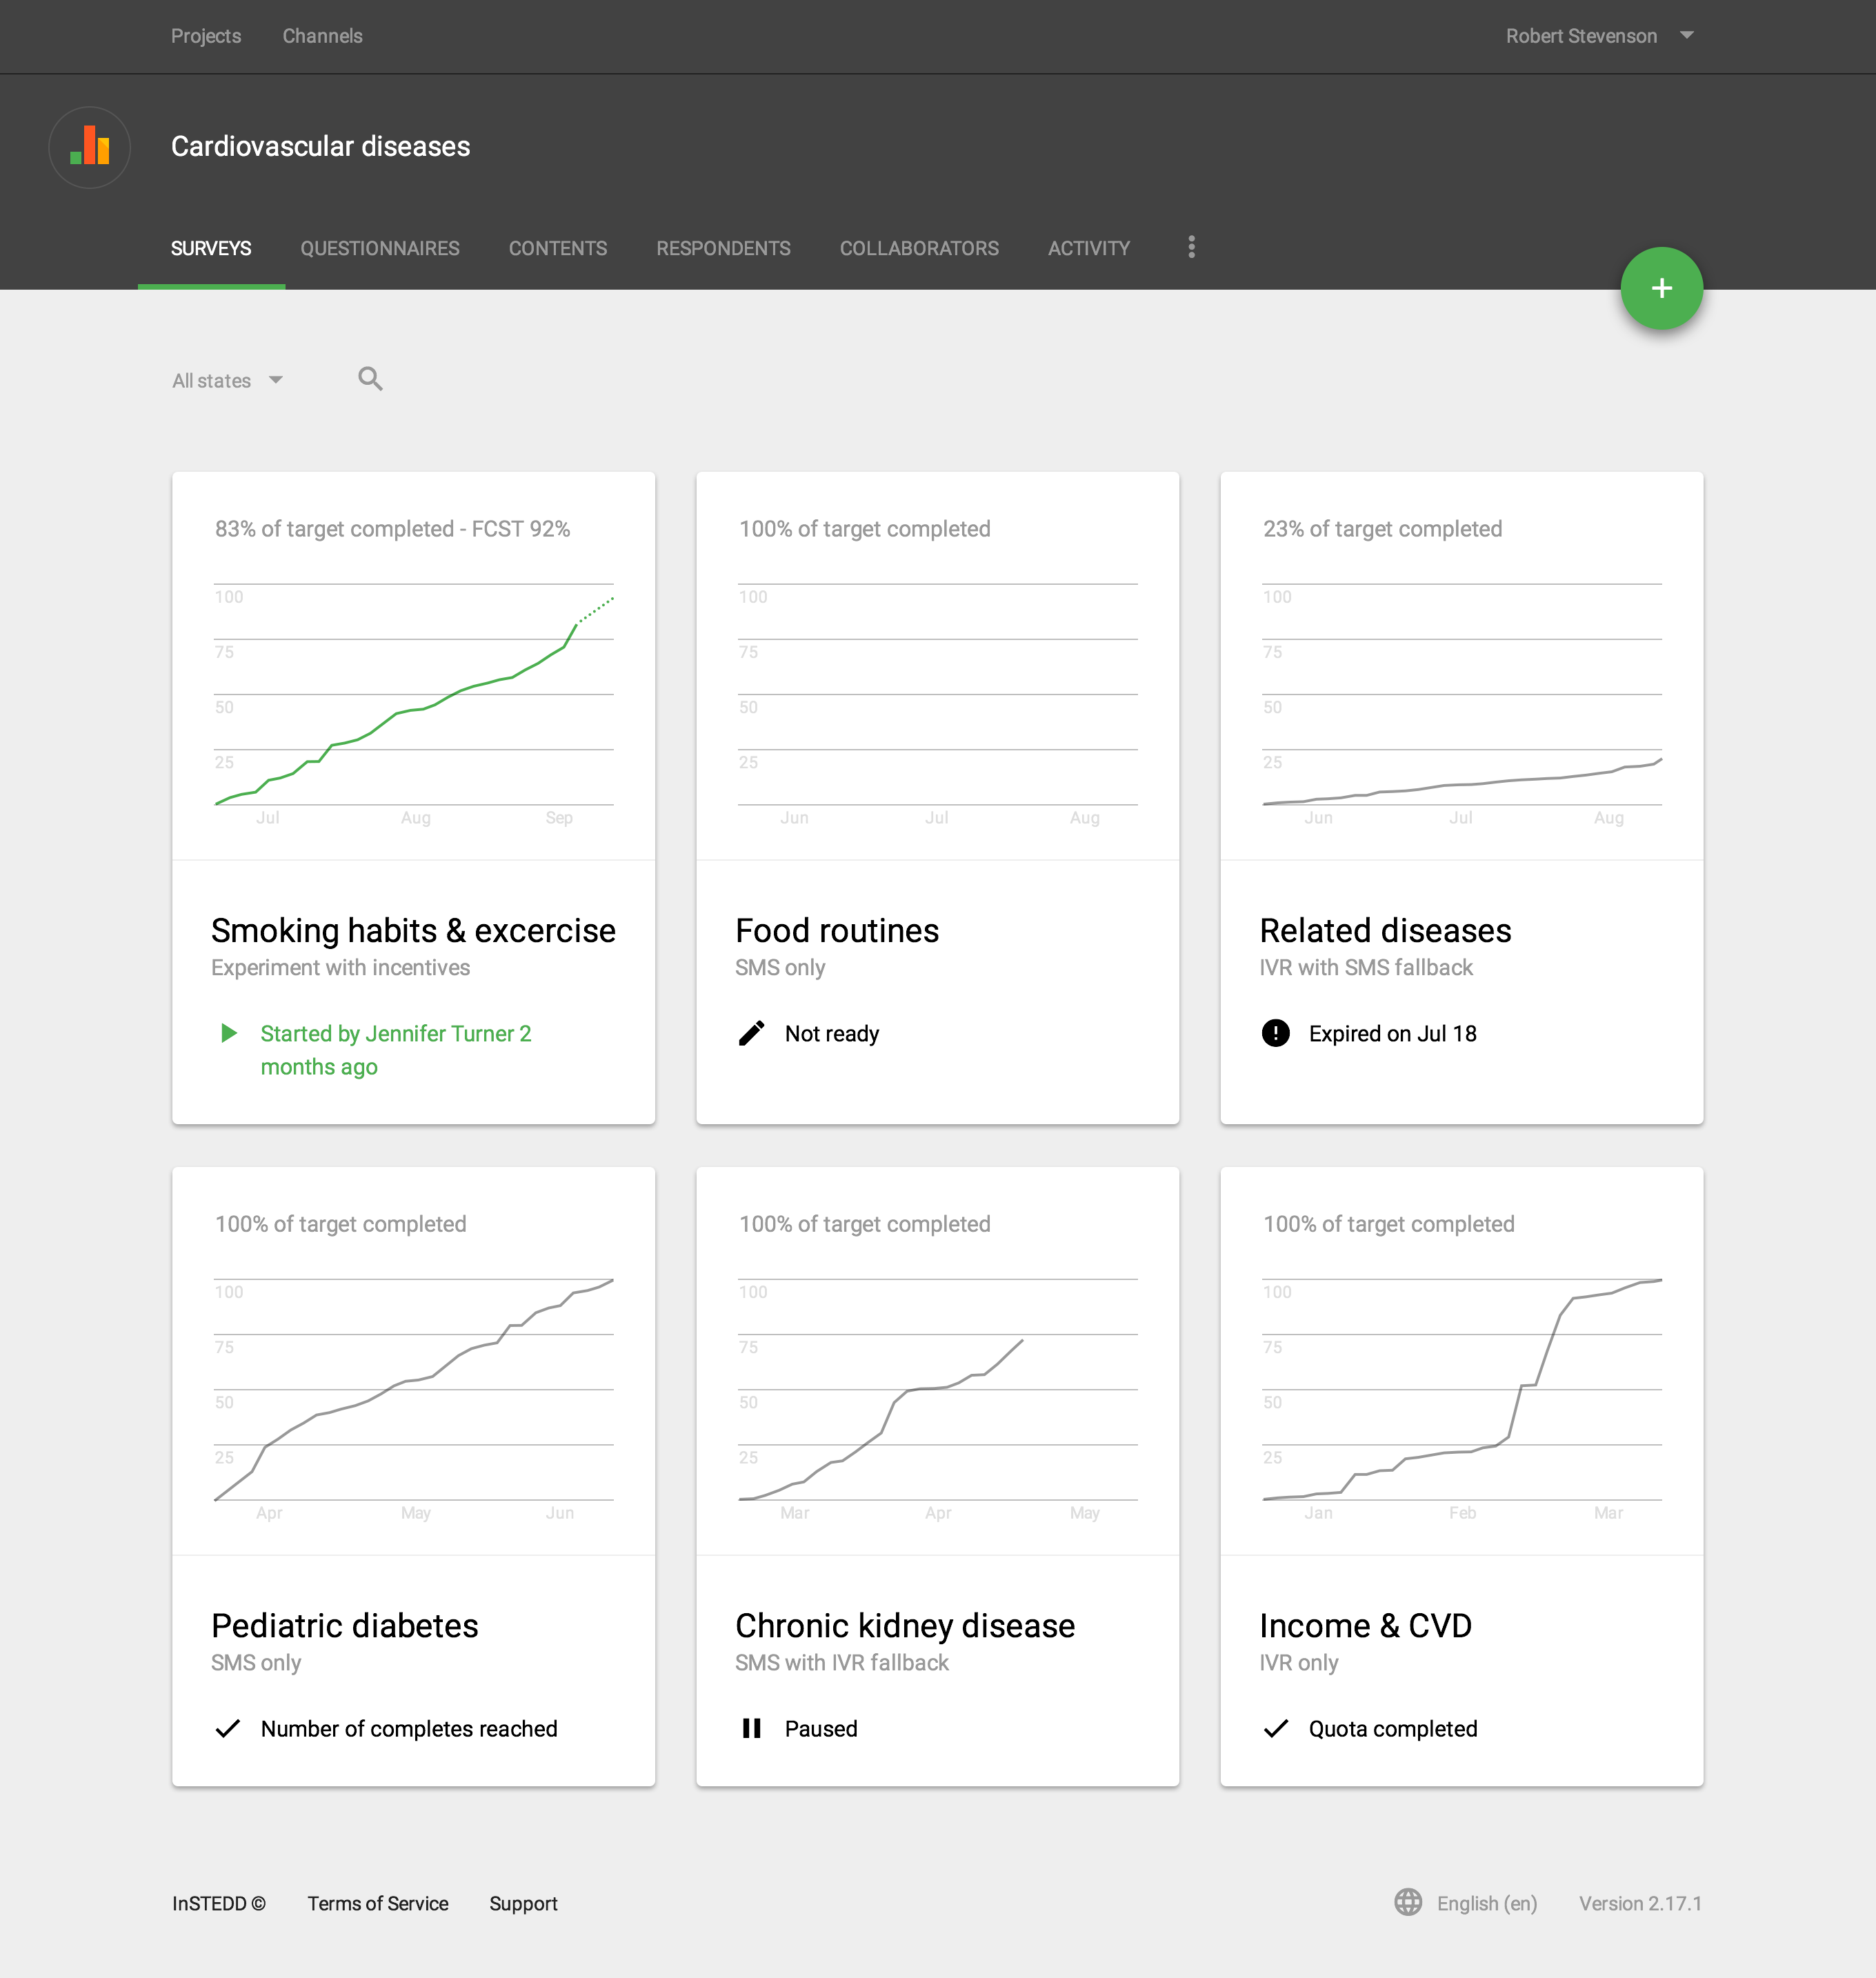Screen dimensions: 1876x1978
Task: Click the Income & CVD progress chart
Action: click(1462, 1399)
